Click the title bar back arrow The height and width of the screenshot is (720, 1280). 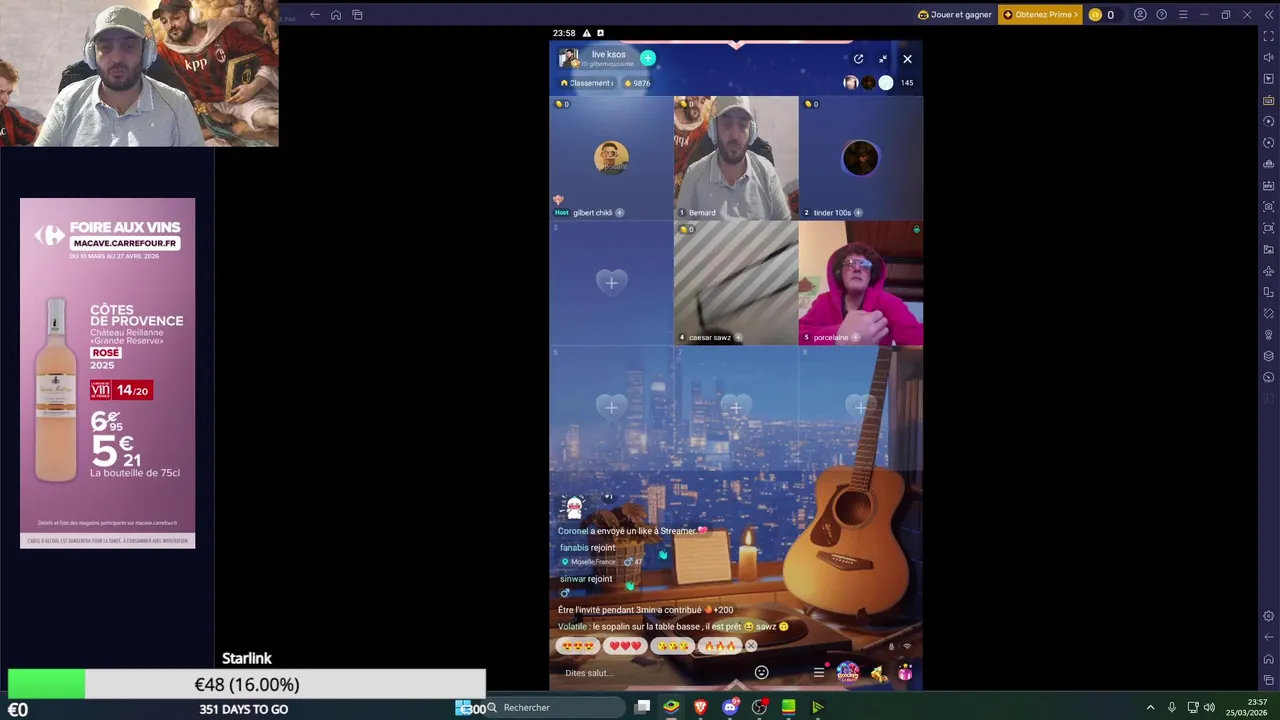pyautogui.click(x=315, y=14)
